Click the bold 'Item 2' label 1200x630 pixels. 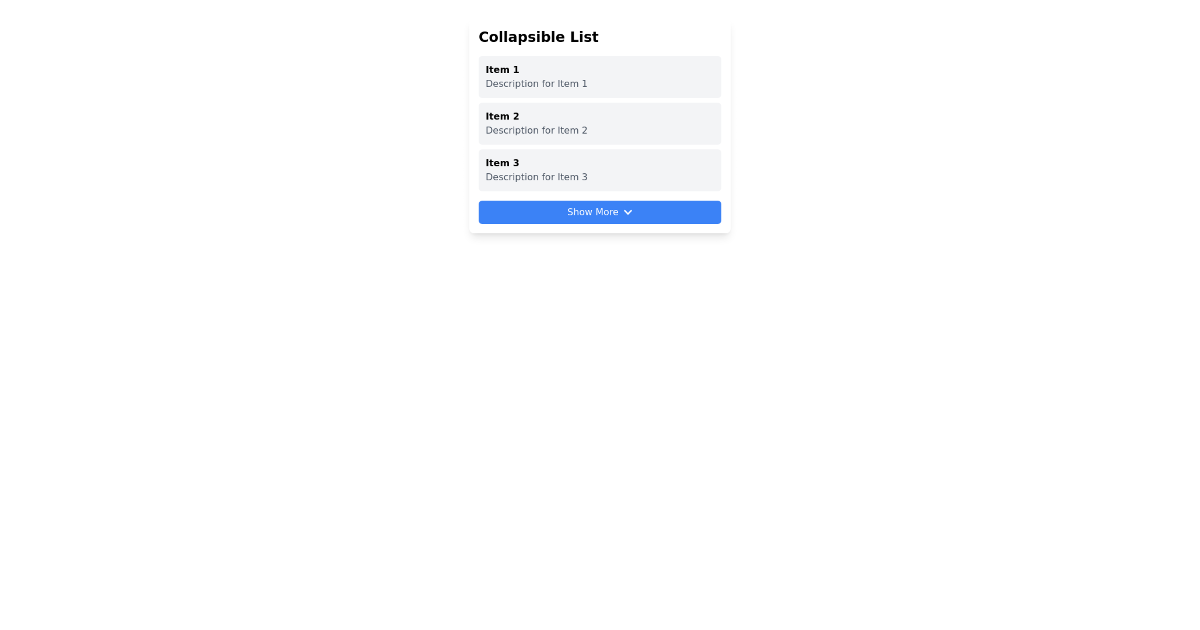pos(502,116)
